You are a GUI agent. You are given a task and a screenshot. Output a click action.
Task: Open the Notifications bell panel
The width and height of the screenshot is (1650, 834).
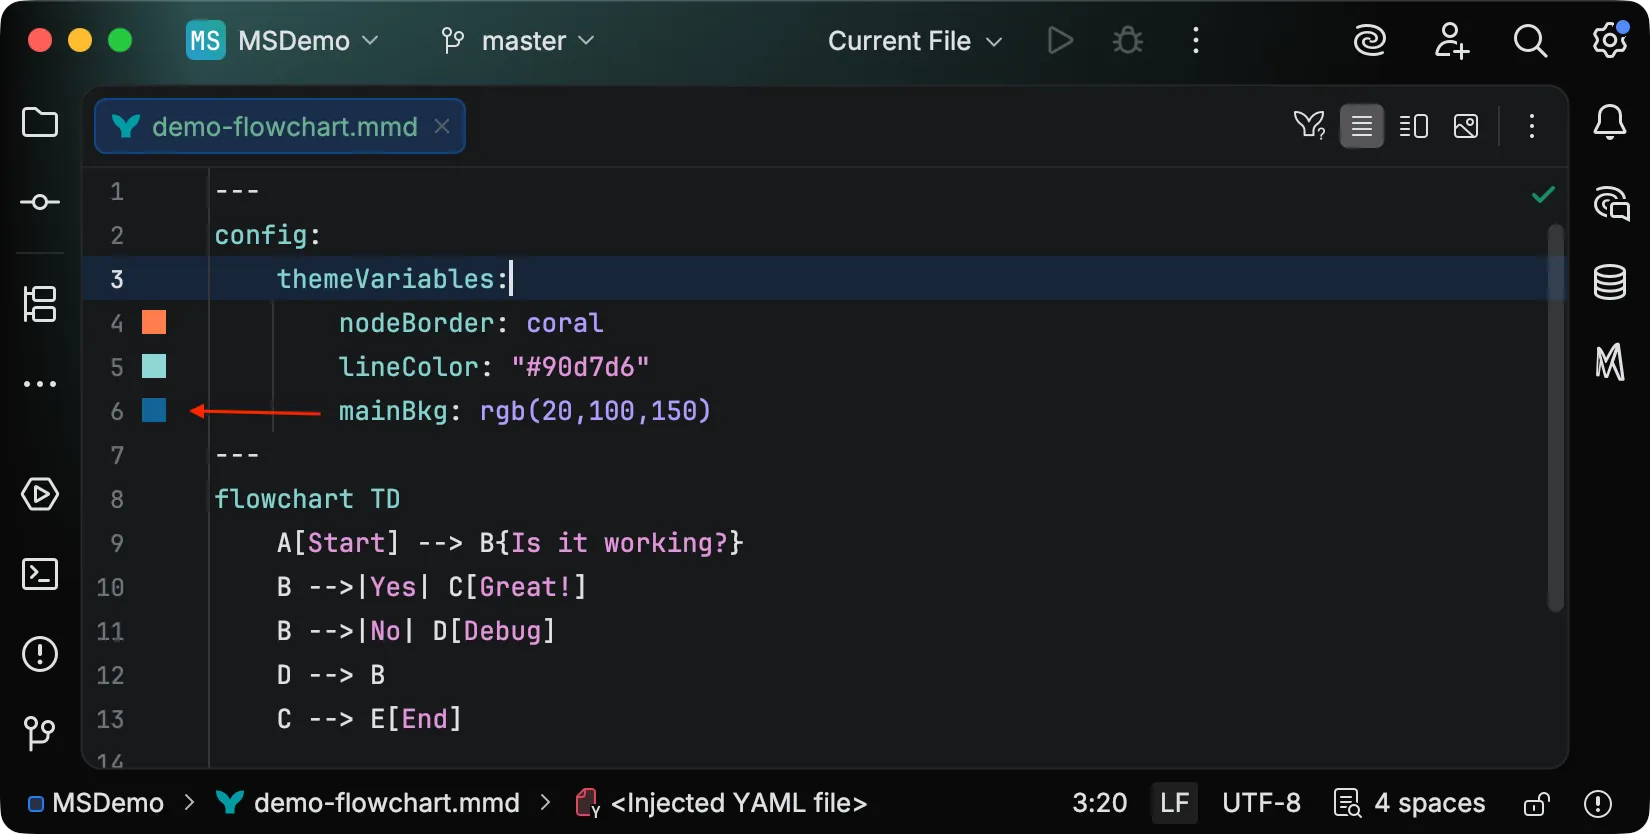pos(1609,123)
